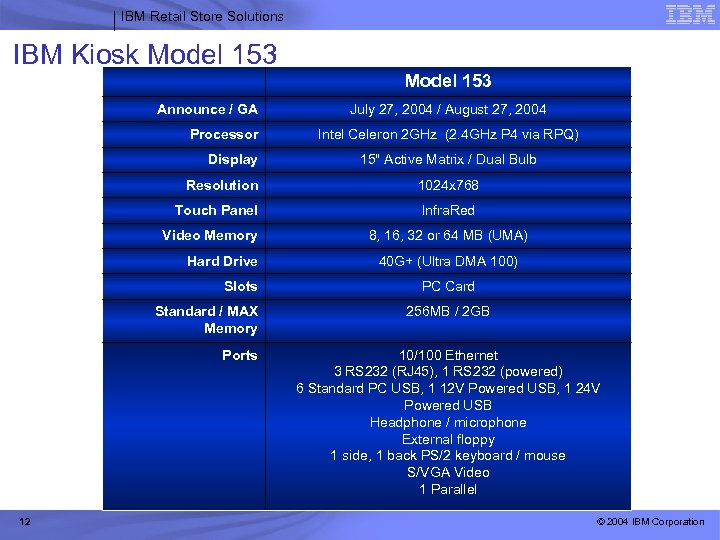Click the InfraRed touch panel value

[448, 210]
